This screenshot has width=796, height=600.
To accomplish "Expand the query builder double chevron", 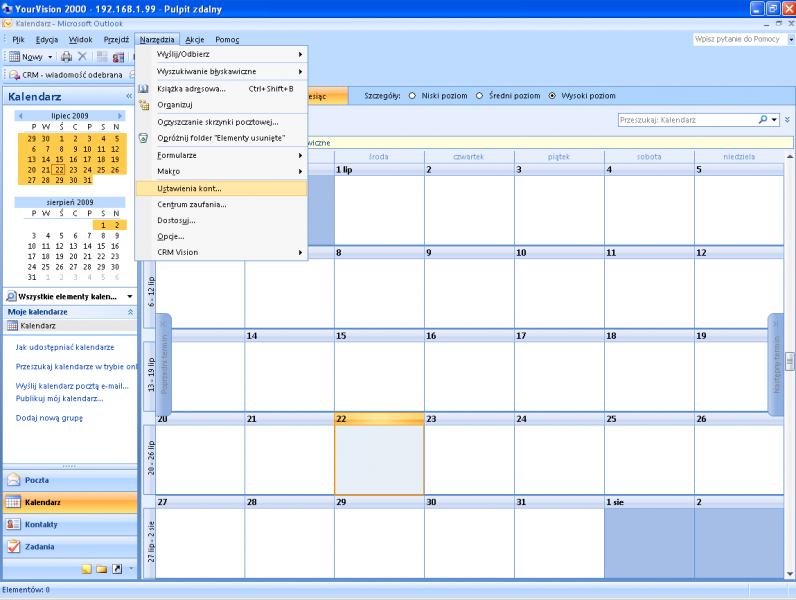I will (787, 120).
